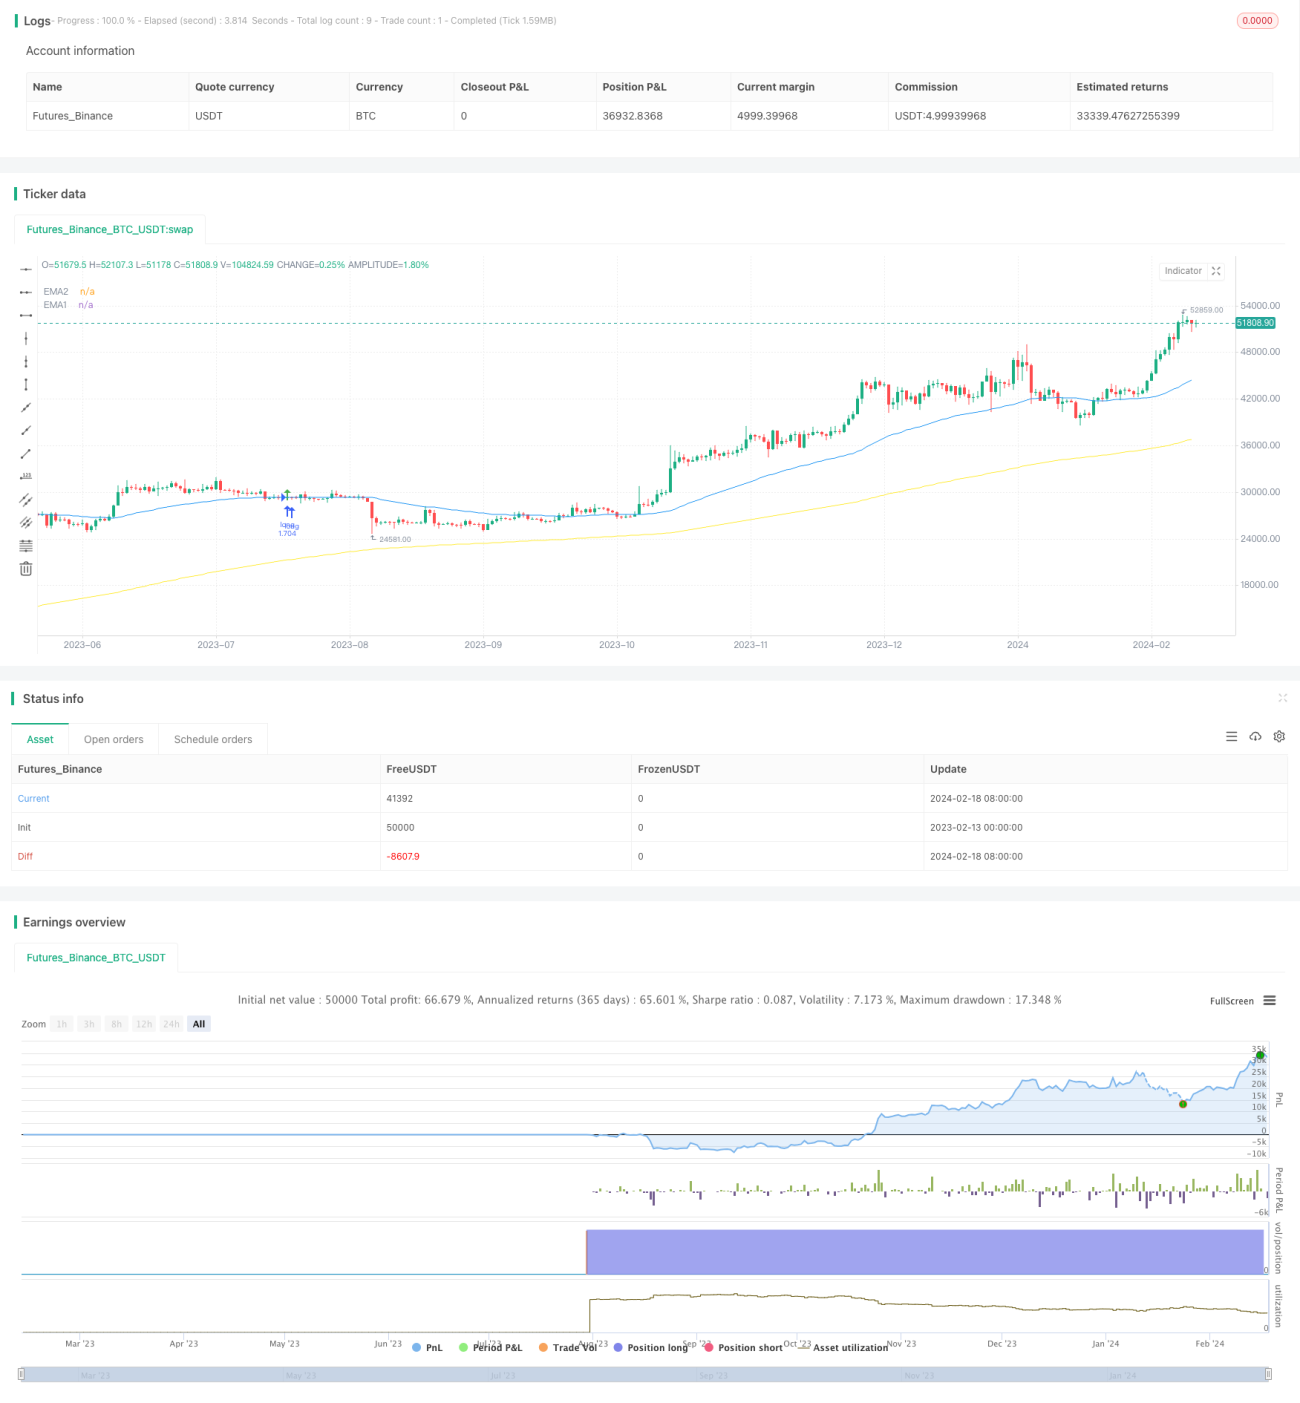Viewport: 1300px width, 1403px height.
Task: Toggle Position long legend series
Action: pyautogui.click(x=650, y=1347)
